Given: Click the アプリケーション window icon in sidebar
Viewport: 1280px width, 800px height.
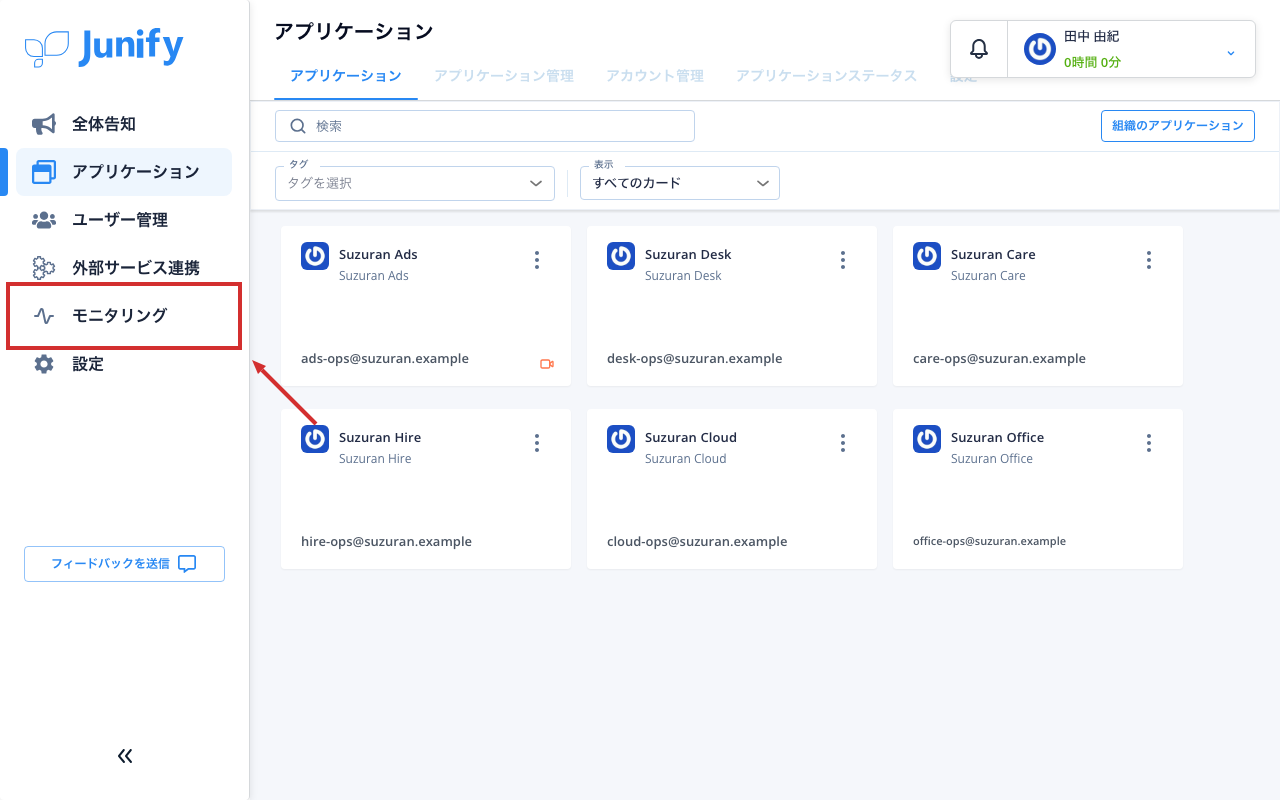Looking at the screenshot, I should coord(44,172).
